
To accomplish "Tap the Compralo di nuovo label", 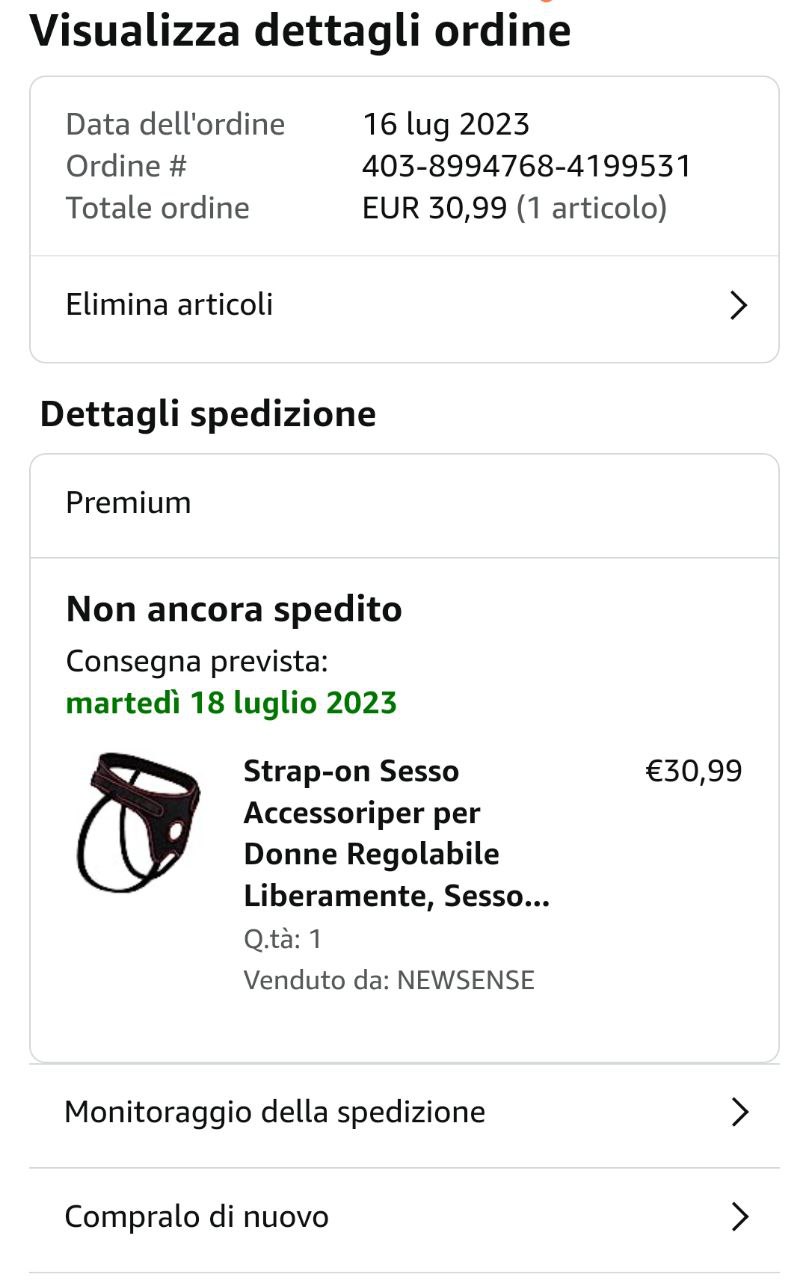I will [x=196, y=1217].
